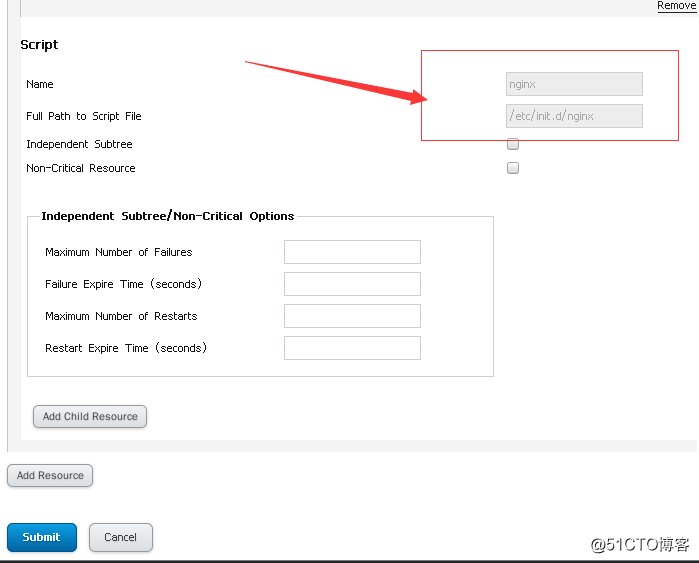Click the Restart Expire Time input
The image size is (699, 563).
pyautogui.click(x=352, y=348)
